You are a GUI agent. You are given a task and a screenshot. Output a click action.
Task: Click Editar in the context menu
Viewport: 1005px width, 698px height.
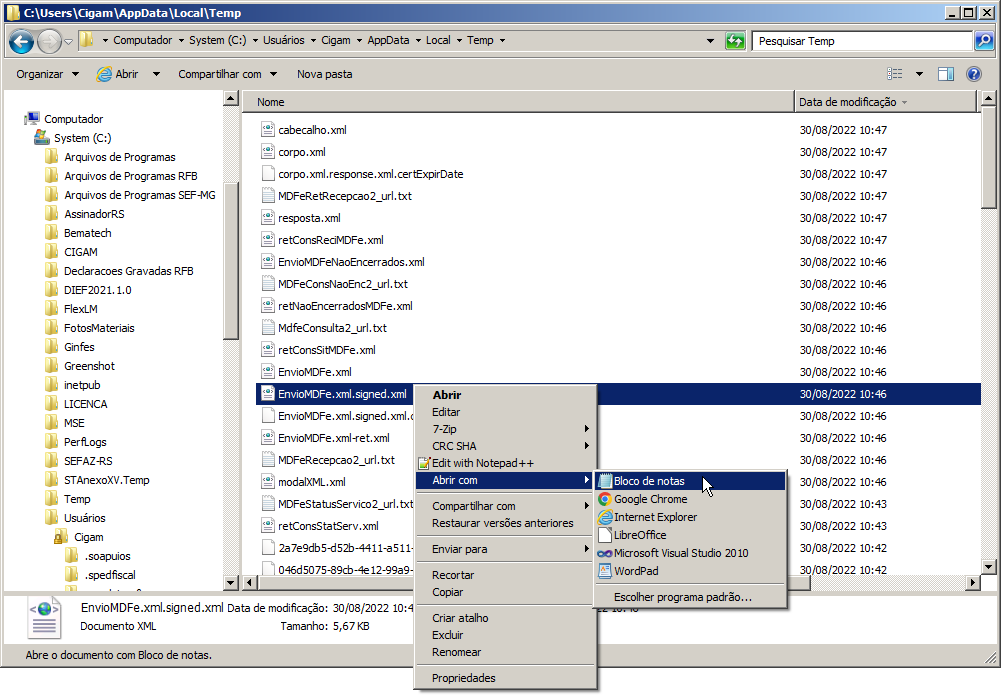coord(505,412)
